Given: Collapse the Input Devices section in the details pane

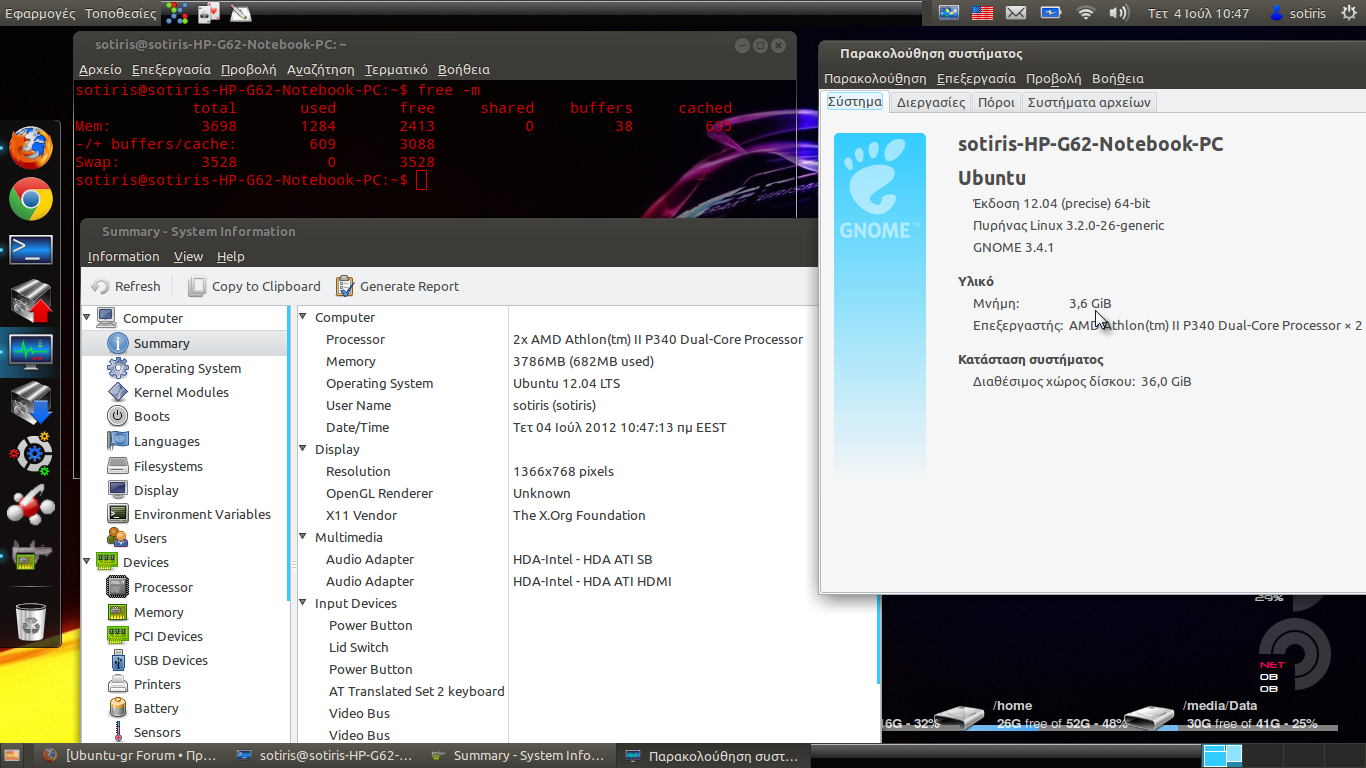Looking at the screenshot, I should [303, 603].
